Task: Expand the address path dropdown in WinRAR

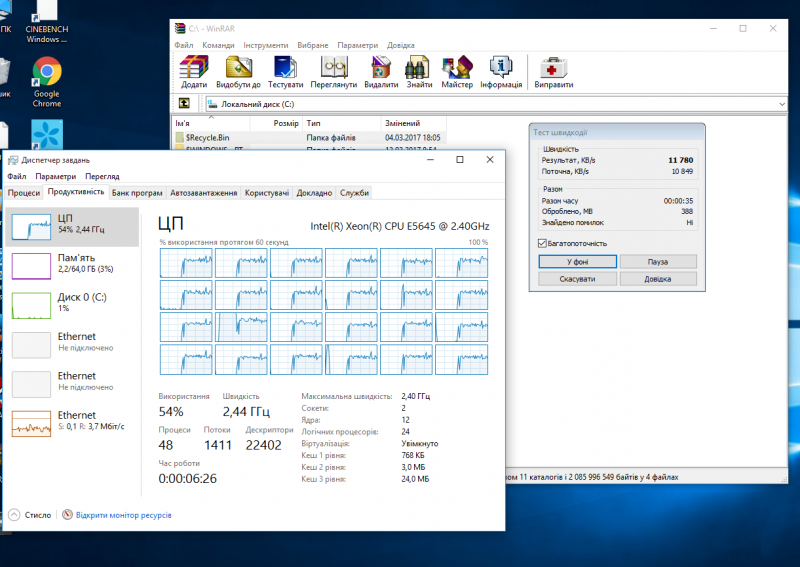Action: click(x=781, y=104)
